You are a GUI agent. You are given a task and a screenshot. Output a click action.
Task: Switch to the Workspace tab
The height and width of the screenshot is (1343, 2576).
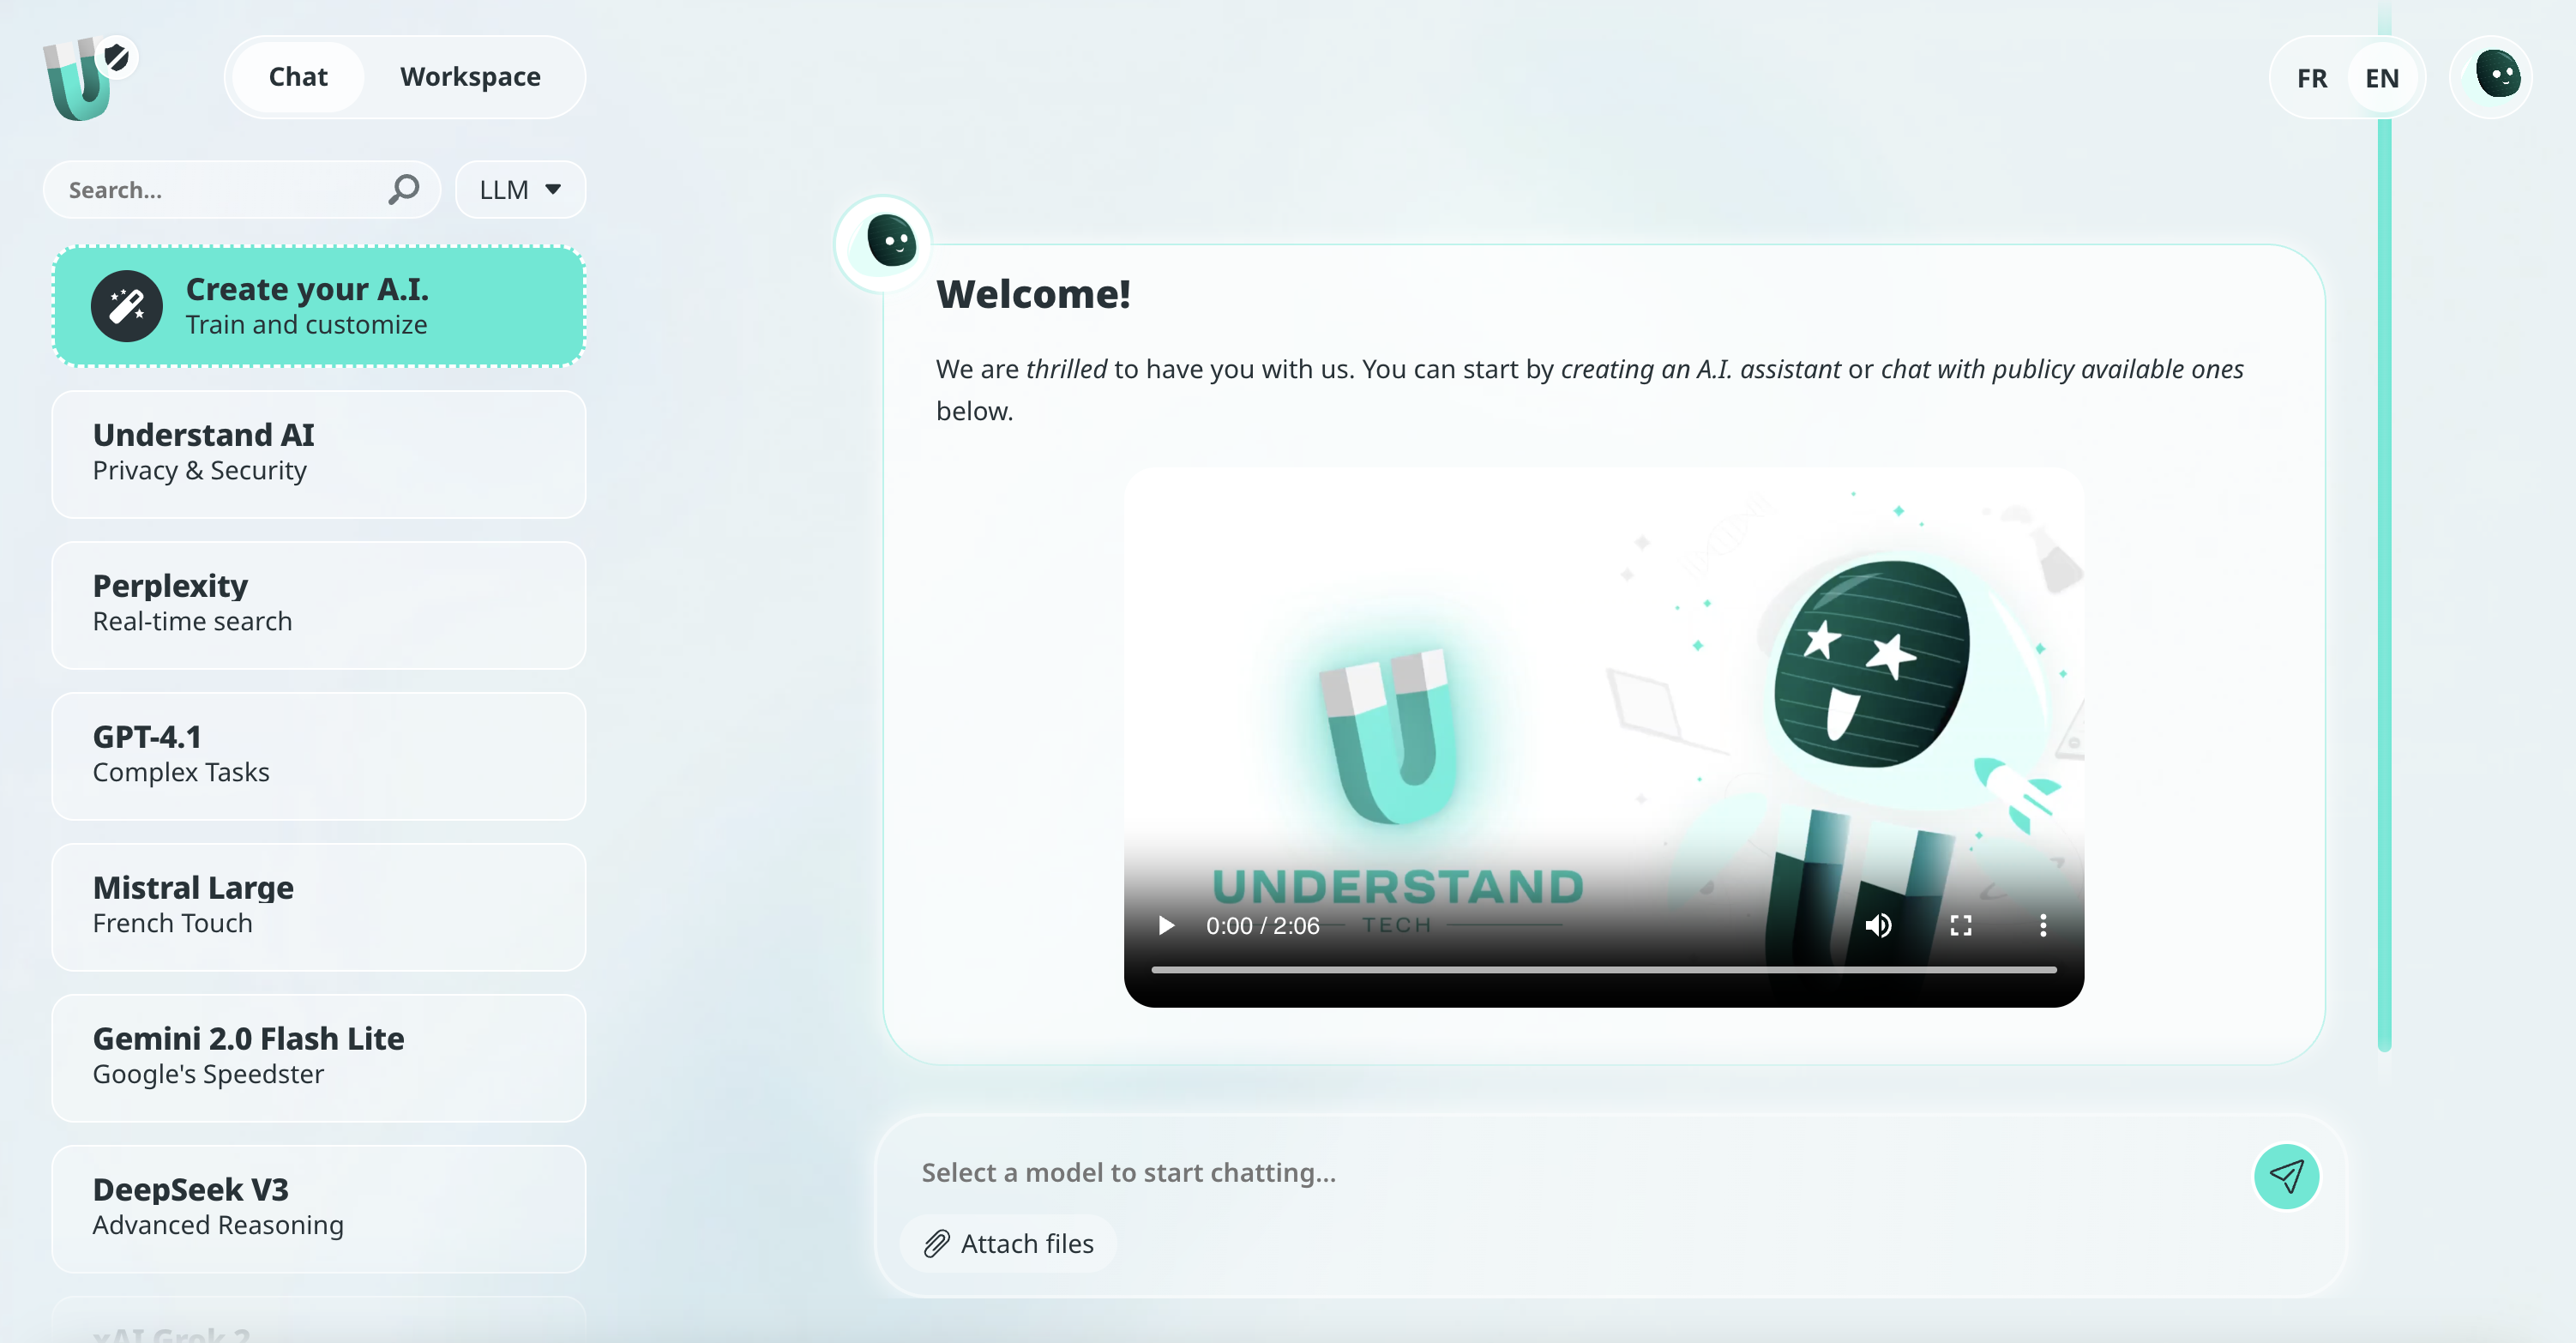tap(470, 77)
